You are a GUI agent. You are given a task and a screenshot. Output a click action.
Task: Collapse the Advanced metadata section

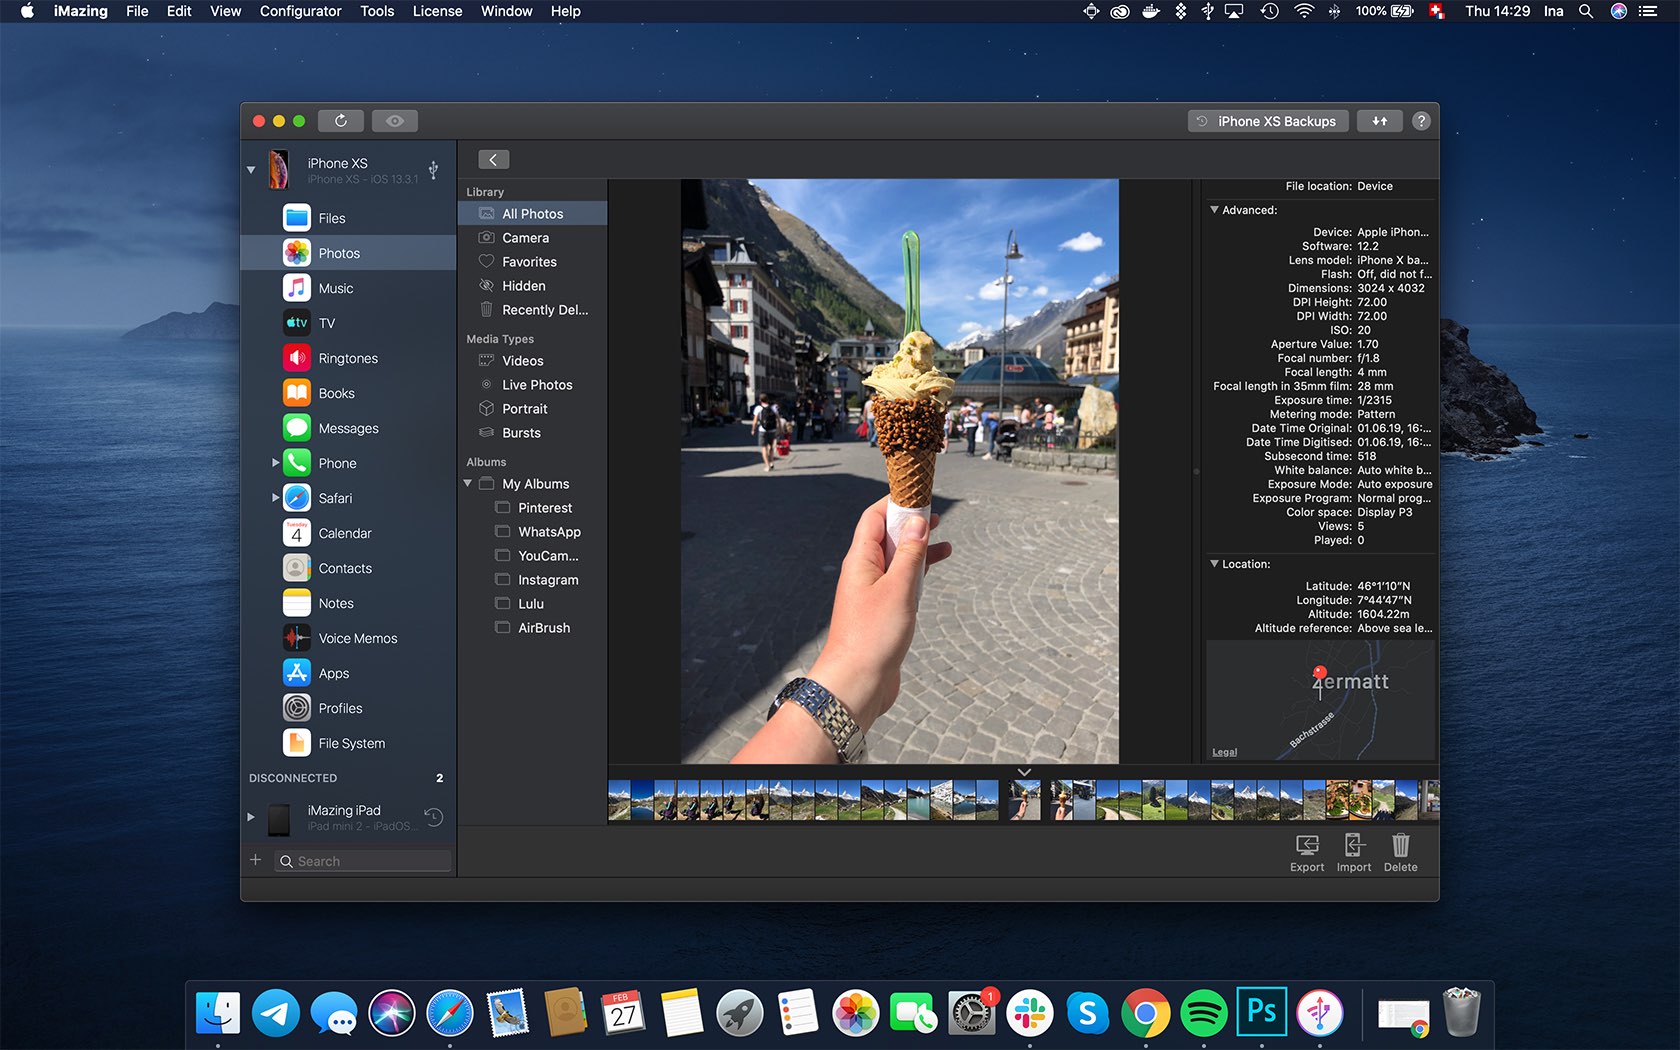coord(1214,210)
